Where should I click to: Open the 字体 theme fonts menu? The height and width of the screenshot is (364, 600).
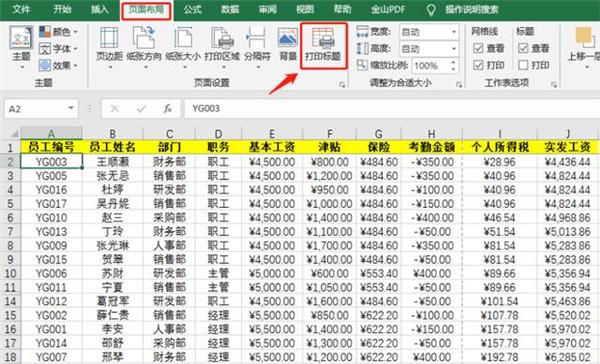[x=59, y=49]
